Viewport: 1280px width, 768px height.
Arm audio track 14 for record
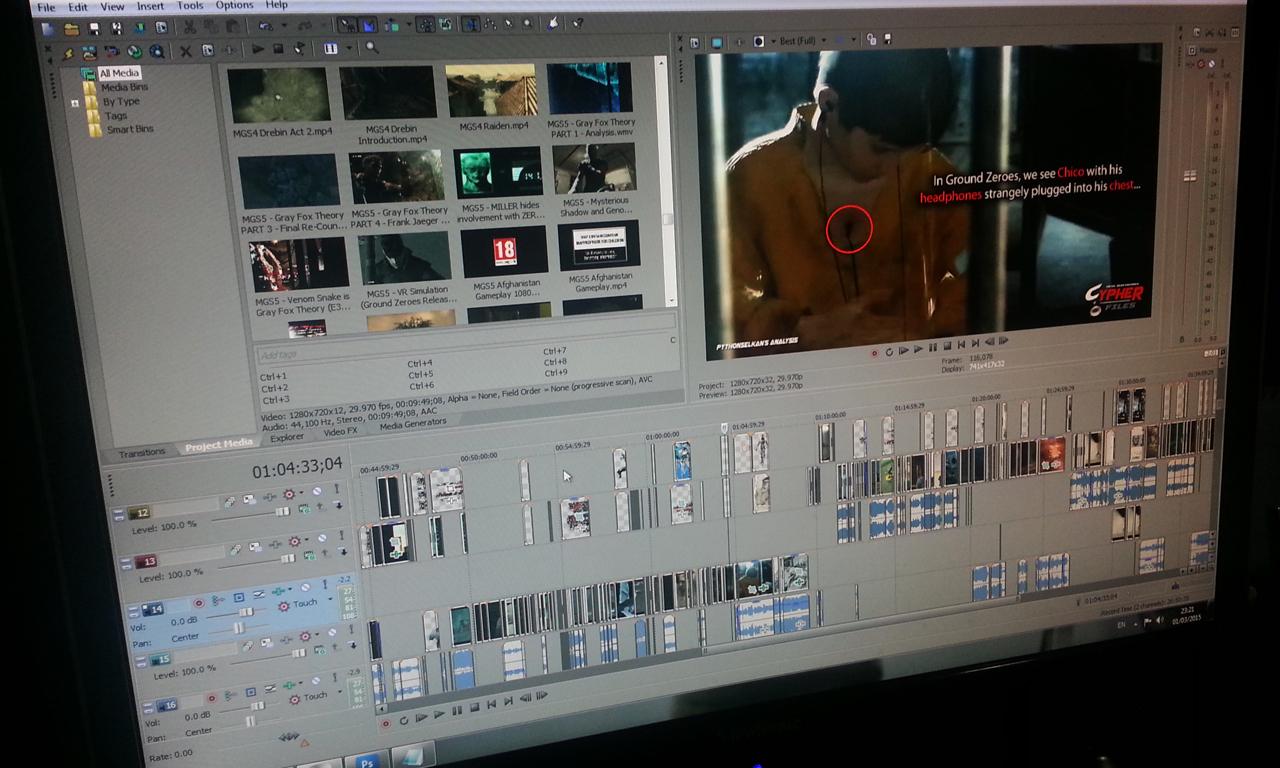pos(199,603)
